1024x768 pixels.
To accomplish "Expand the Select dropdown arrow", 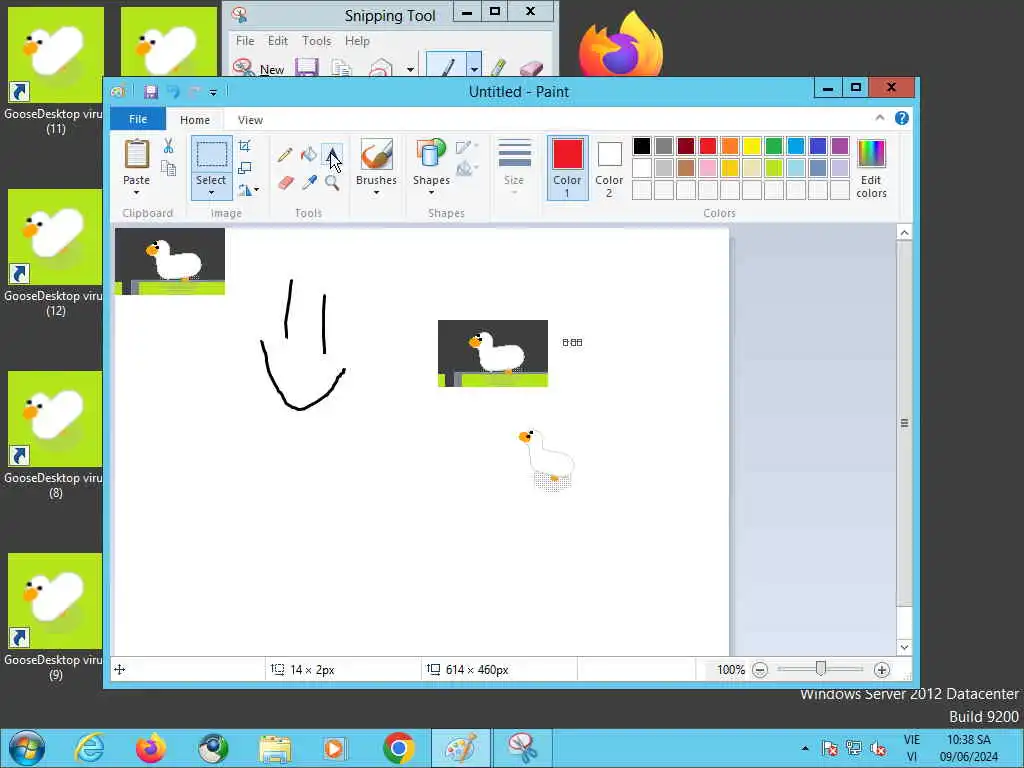I will point(211,193).
